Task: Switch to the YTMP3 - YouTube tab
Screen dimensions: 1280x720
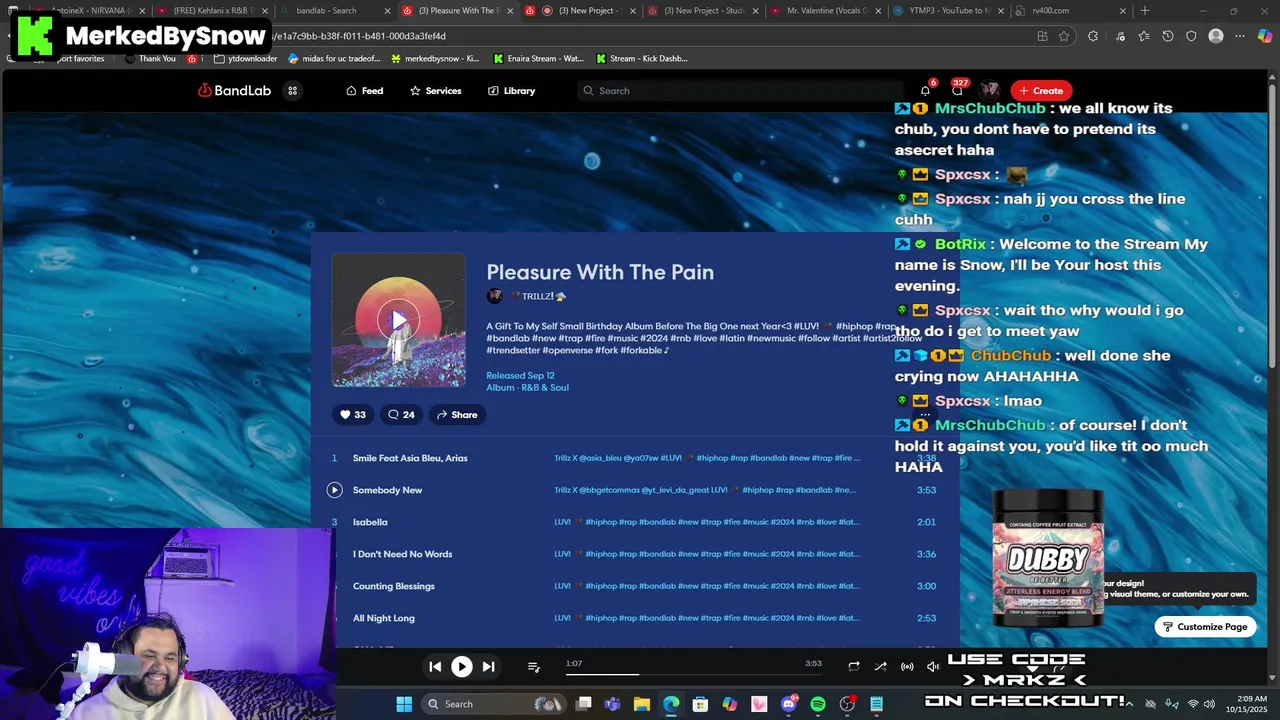Action: click(949, 11)
